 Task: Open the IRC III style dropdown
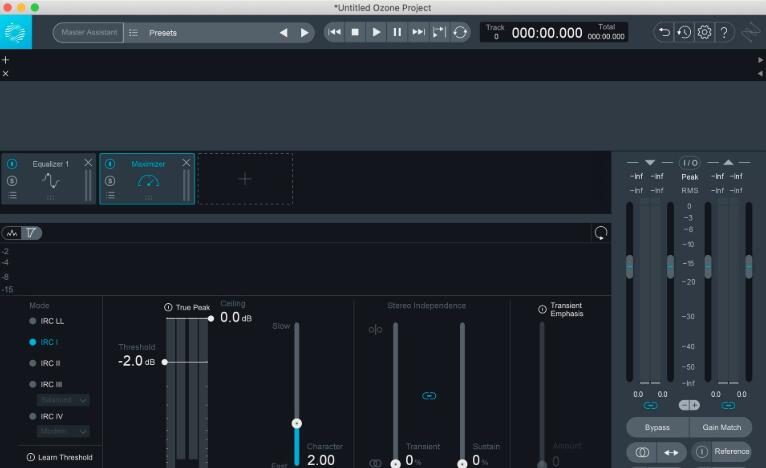(x=64, y=400)
